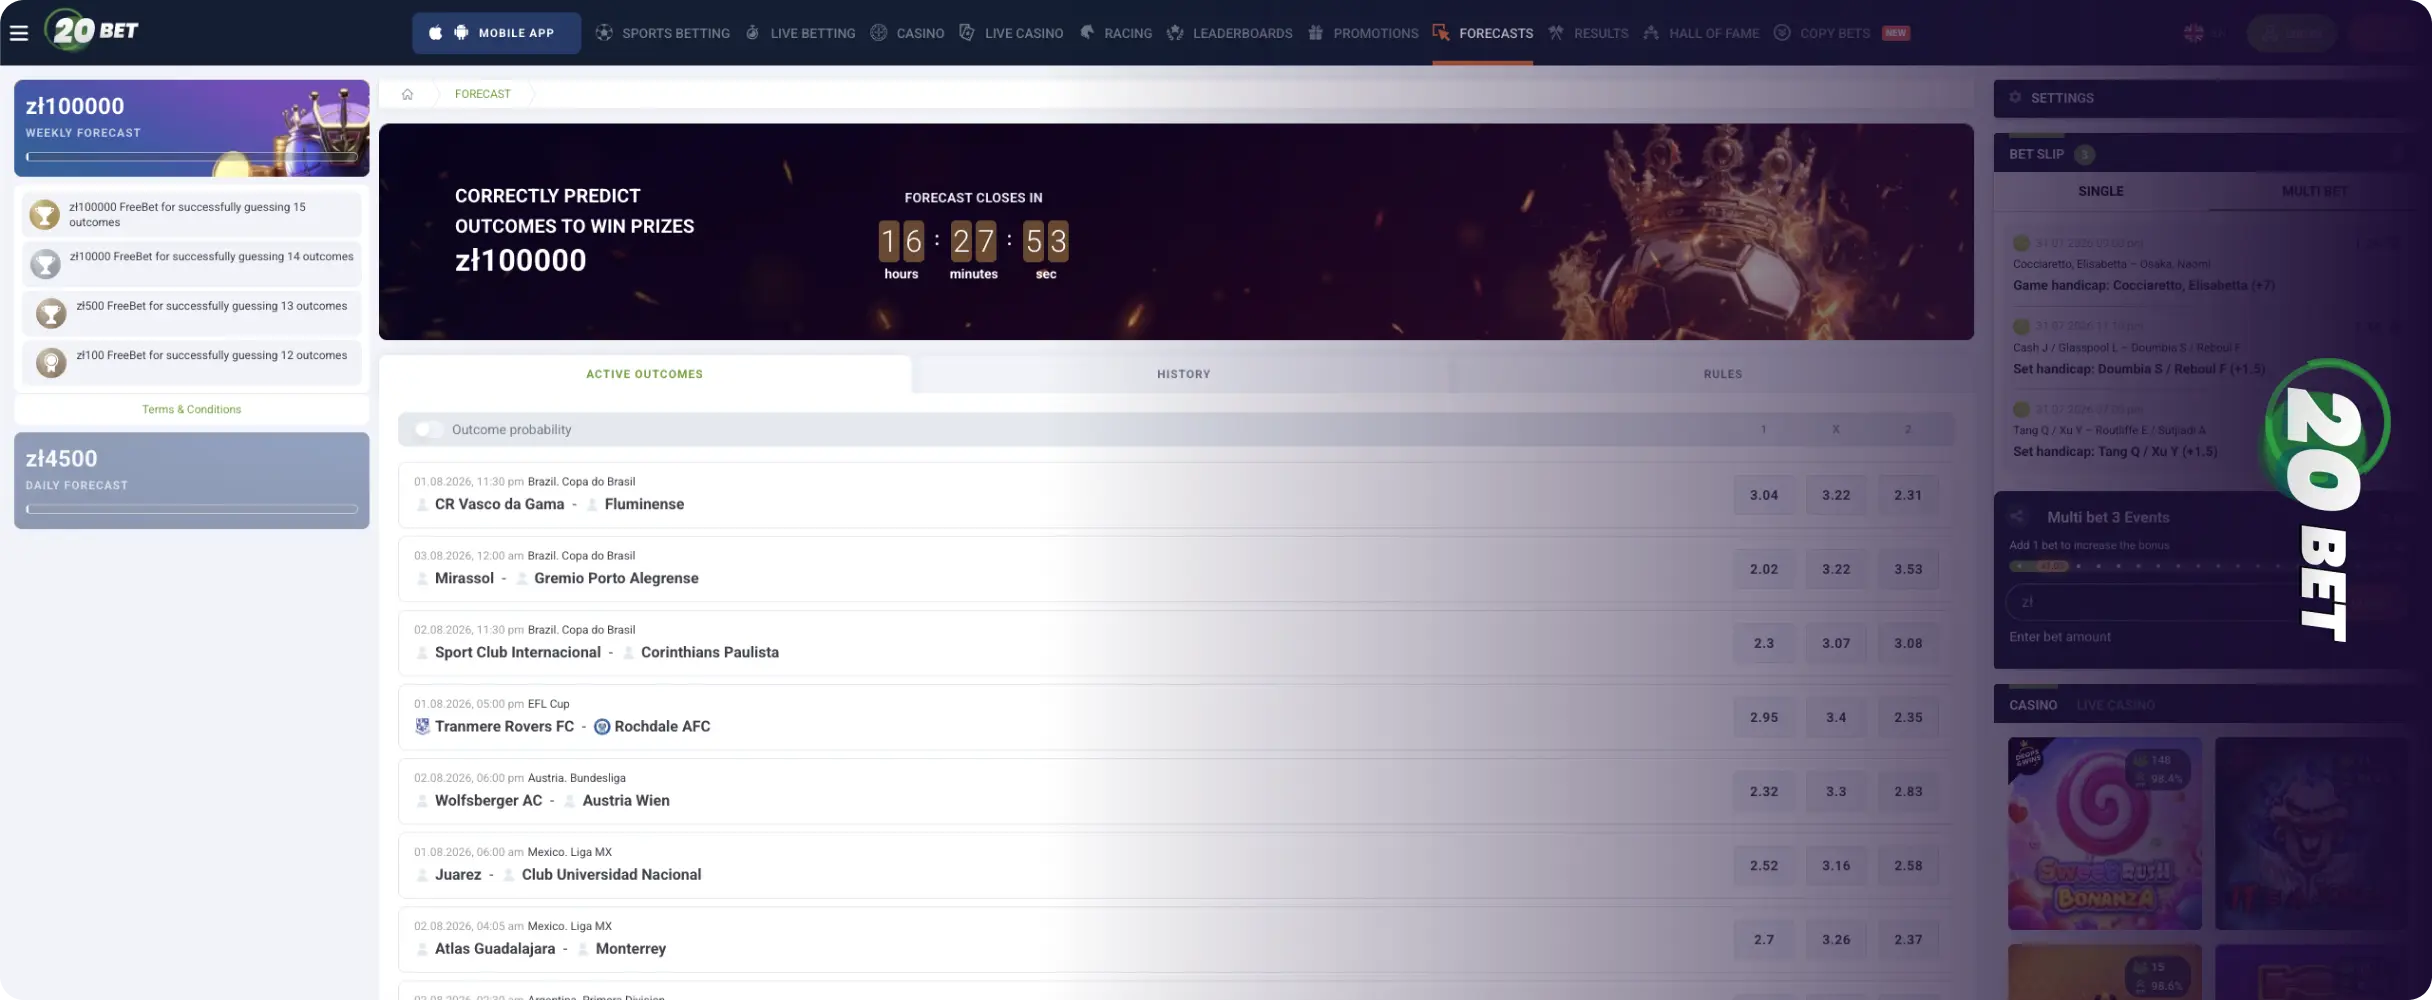Click Corinthians Paulista team name

pyautogui.click(x=710, y=652)
